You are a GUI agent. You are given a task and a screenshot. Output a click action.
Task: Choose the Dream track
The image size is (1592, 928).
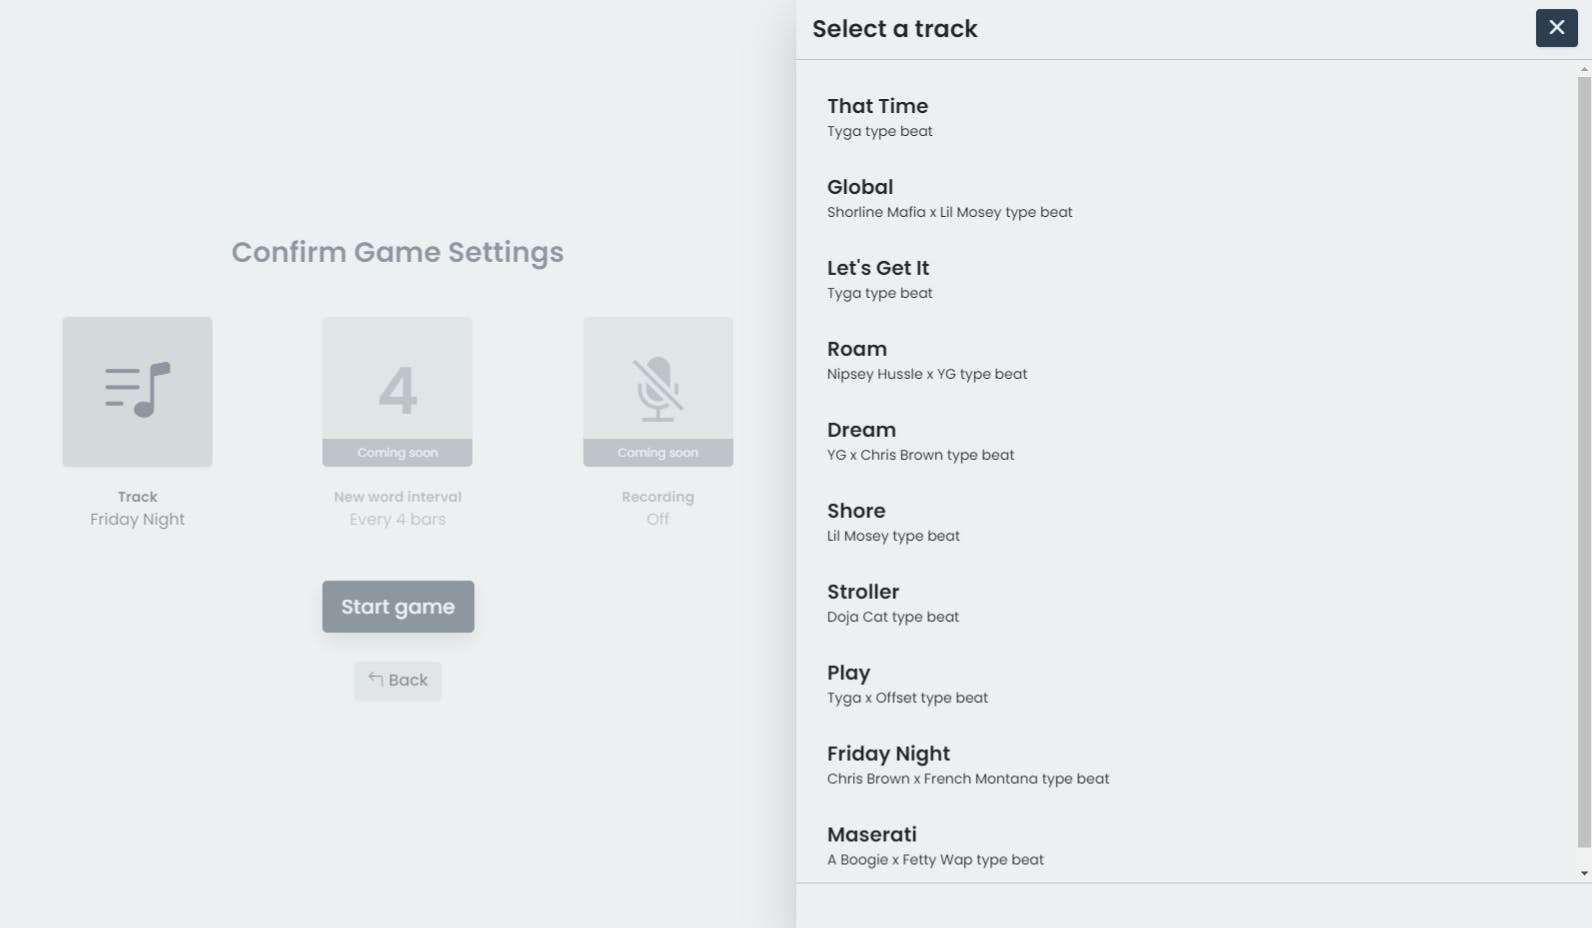click(x=1186, y=441)
